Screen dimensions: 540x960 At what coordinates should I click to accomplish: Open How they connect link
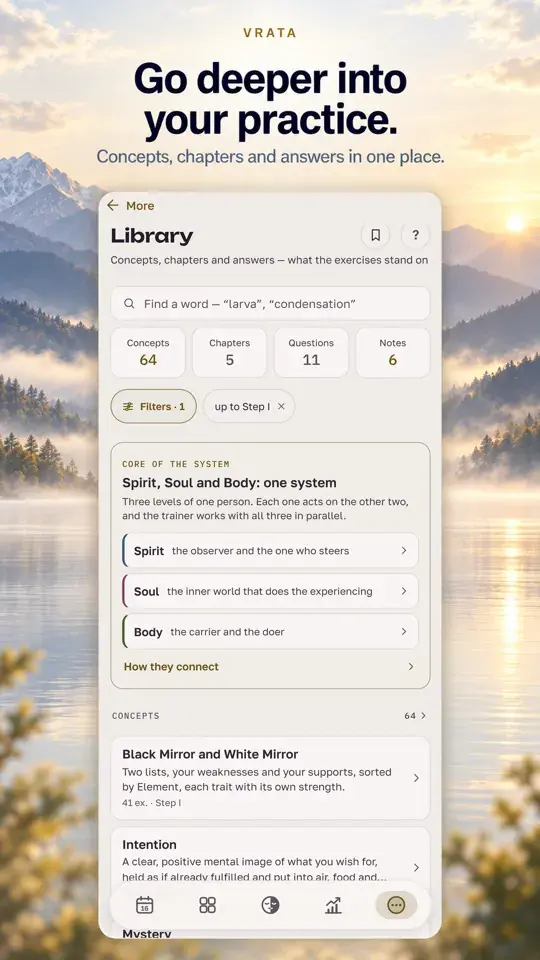tap(171, 667)
